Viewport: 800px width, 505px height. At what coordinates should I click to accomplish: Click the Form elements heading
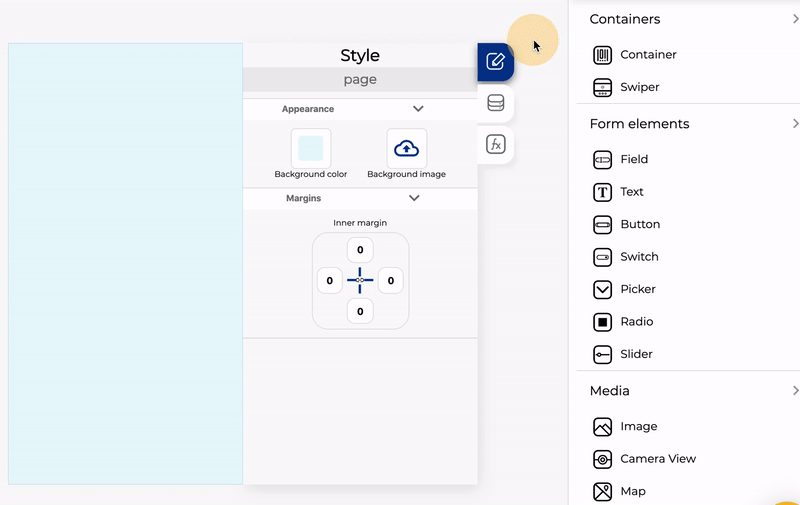click(x=639, y=123)
